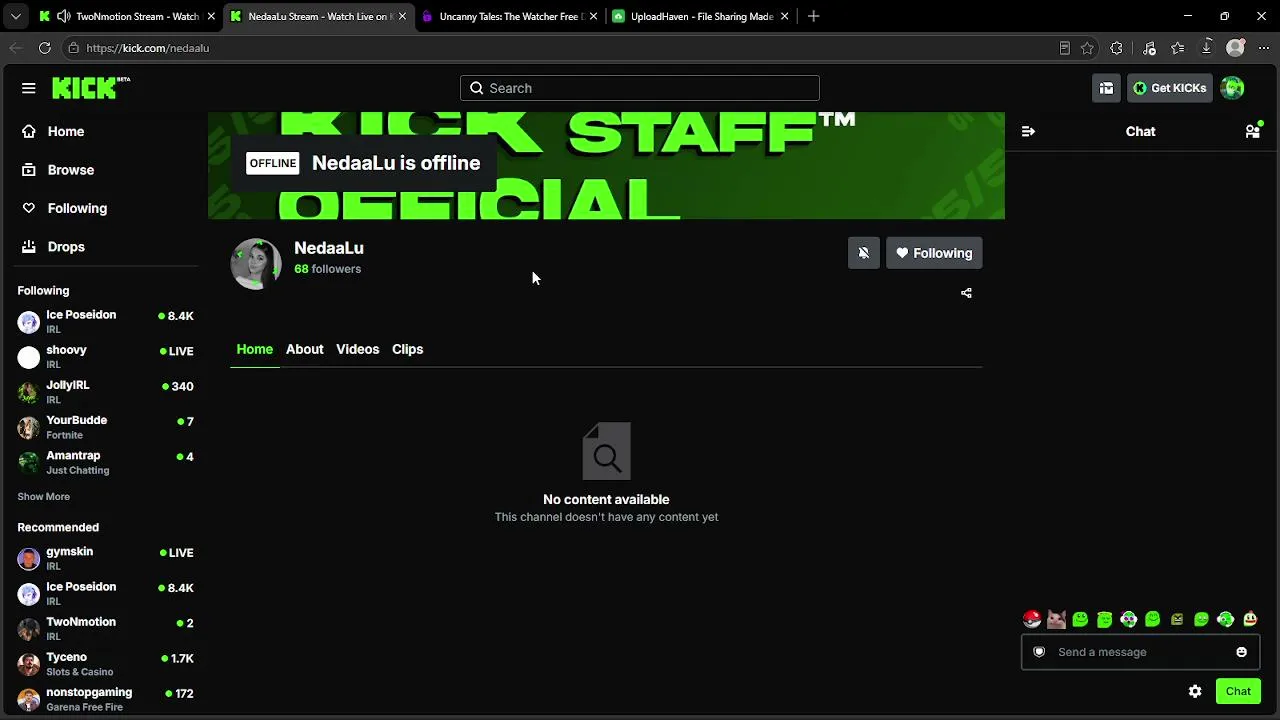
Task: Insert the purple-eyed headphone emote
Action: tap(1129, 619)
